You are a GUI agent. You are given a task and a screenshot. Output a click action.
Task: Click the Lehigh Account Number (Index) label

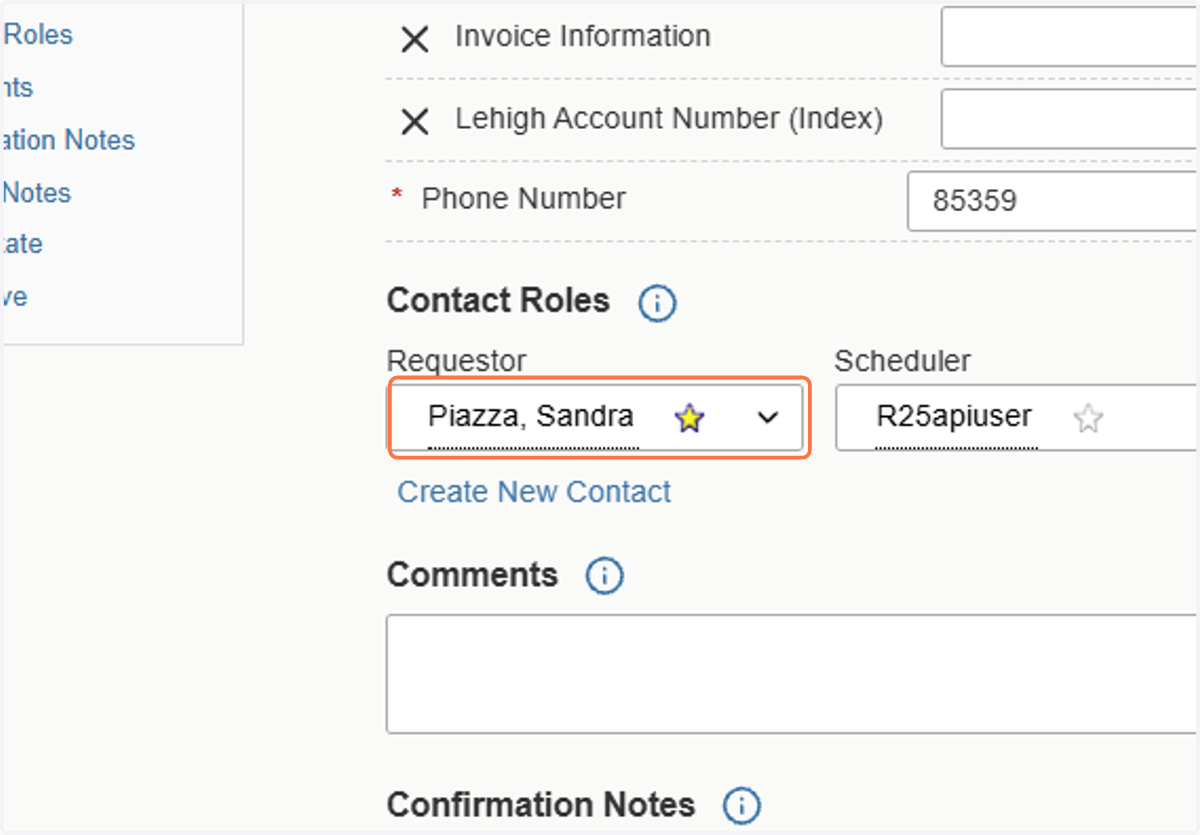pos(669,119)
